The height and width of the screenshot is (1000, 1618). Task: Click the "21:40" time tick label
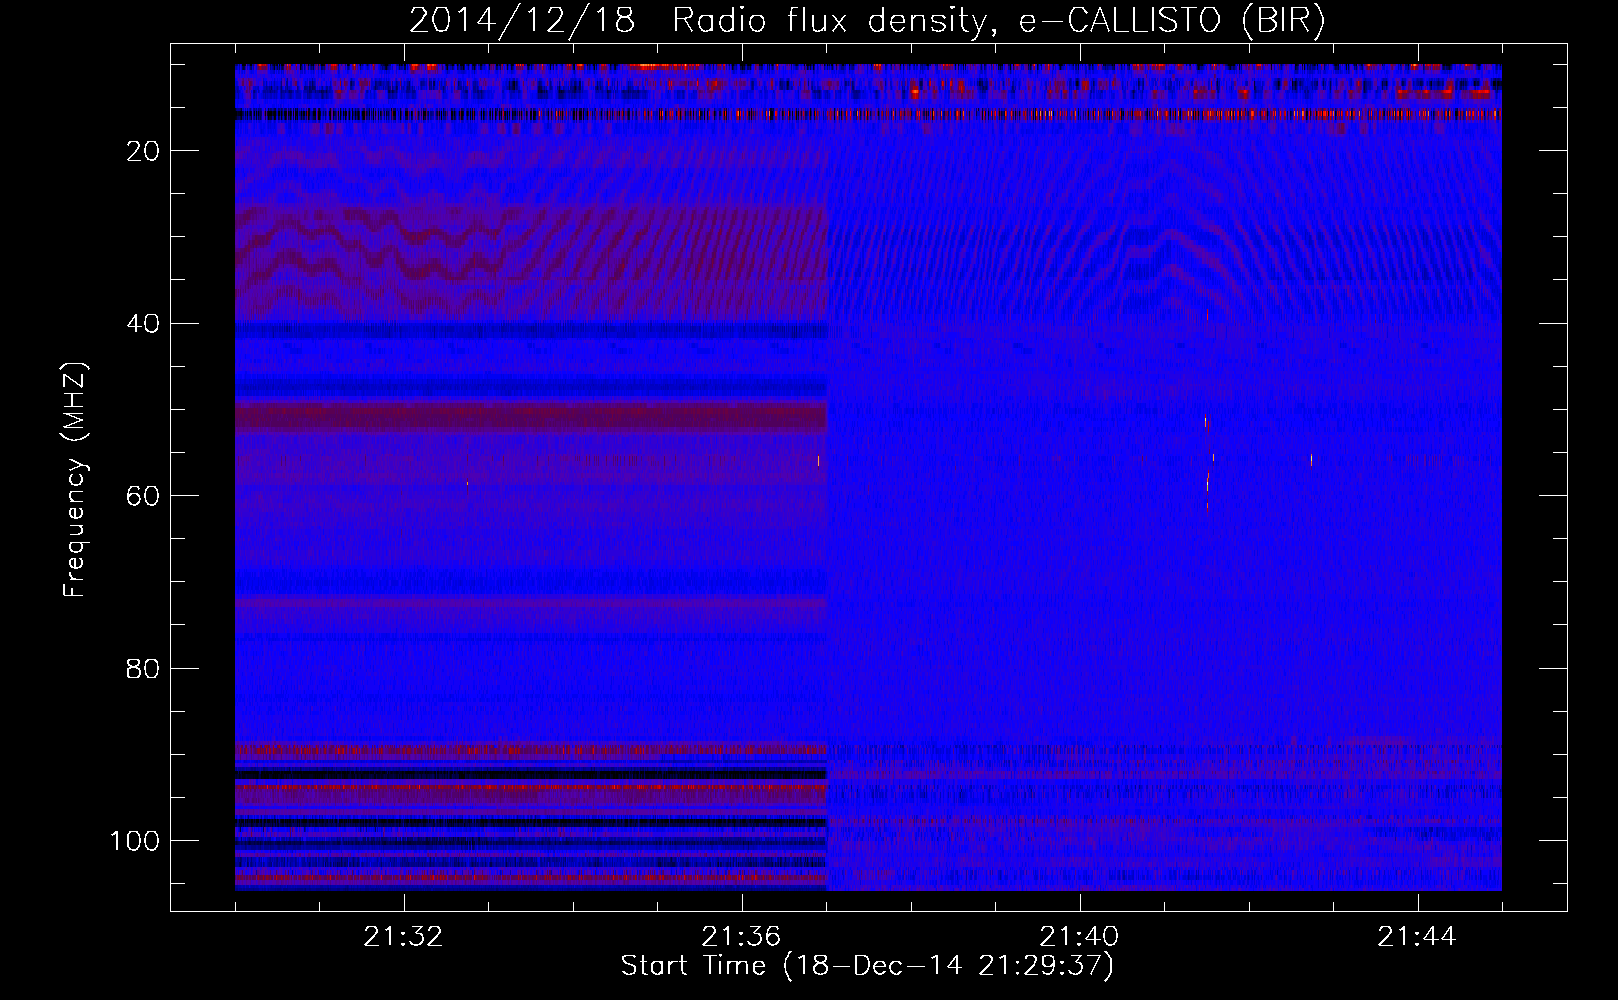tap(1079, 937)
